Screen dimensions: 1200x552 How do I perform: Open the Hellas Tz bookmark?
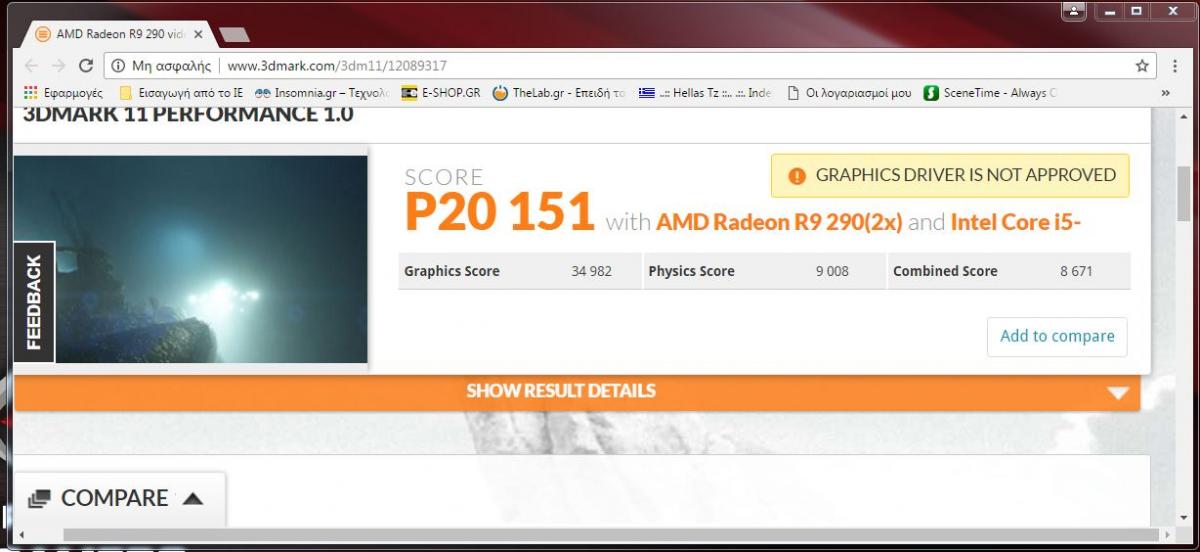tap(705, 93)
